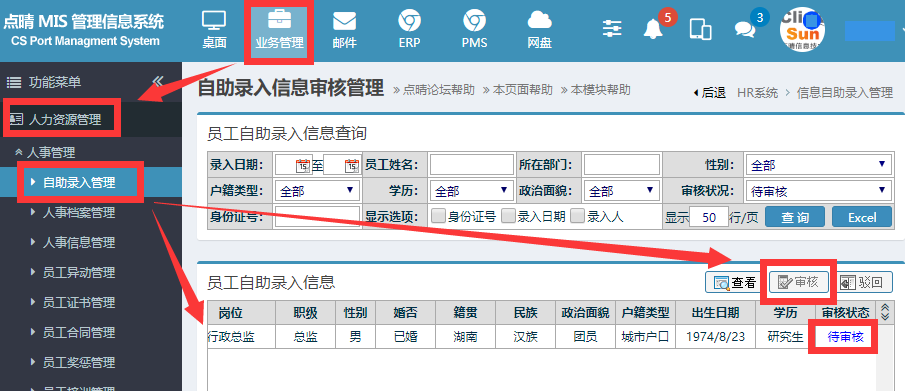Screen dimensions: 905x391
Task: Click the notification bell icon
Action: point(653,28)
